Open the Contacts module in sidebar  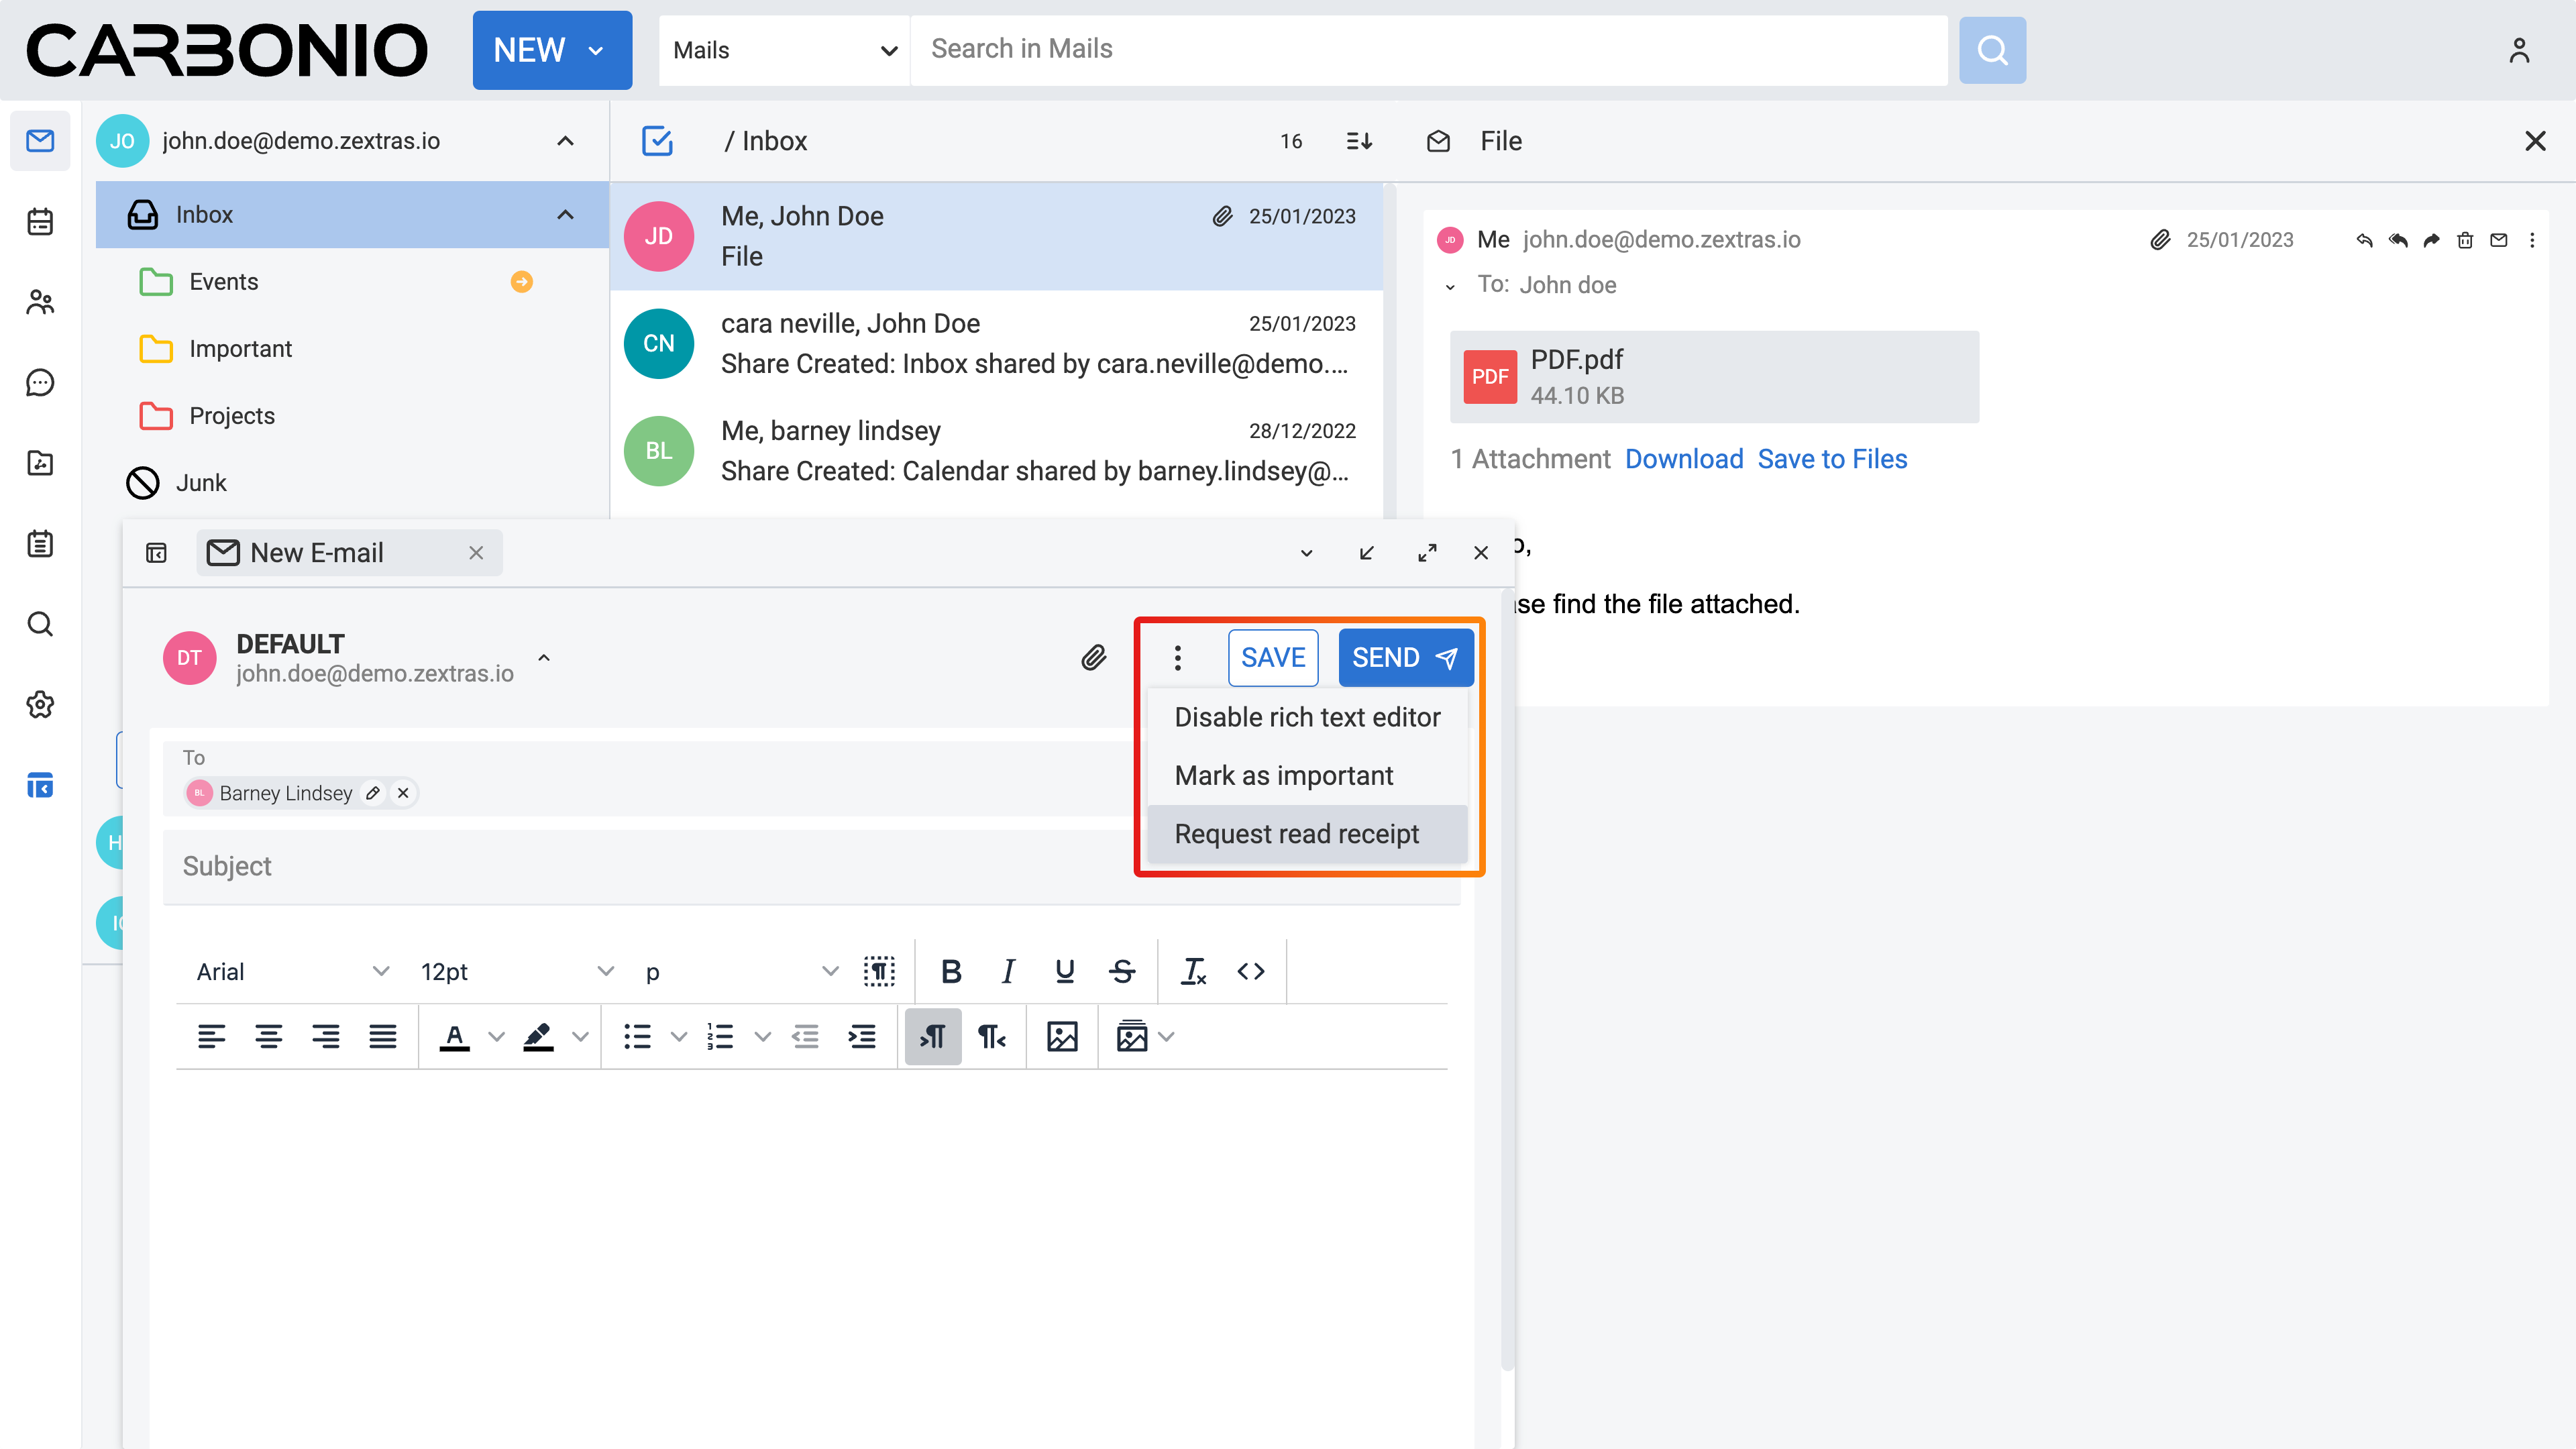coord(40,302)
